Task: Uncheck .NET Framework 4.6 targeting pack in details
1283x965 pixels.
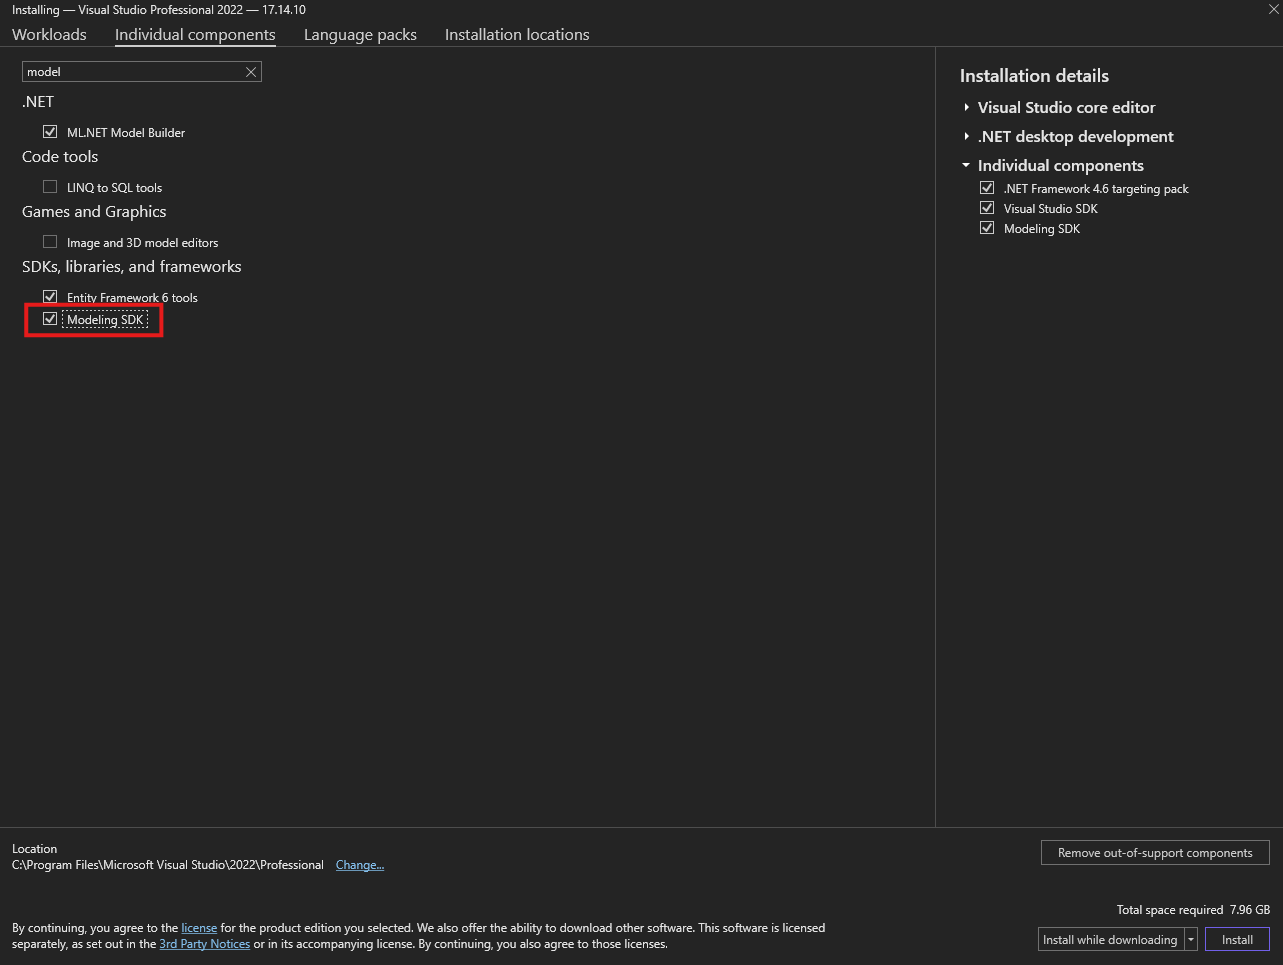Action: (987, 188)
